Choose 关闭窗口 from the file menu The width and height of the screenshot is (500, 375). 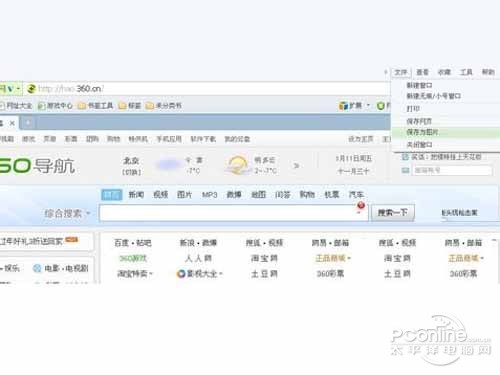[x=446, y=145]
